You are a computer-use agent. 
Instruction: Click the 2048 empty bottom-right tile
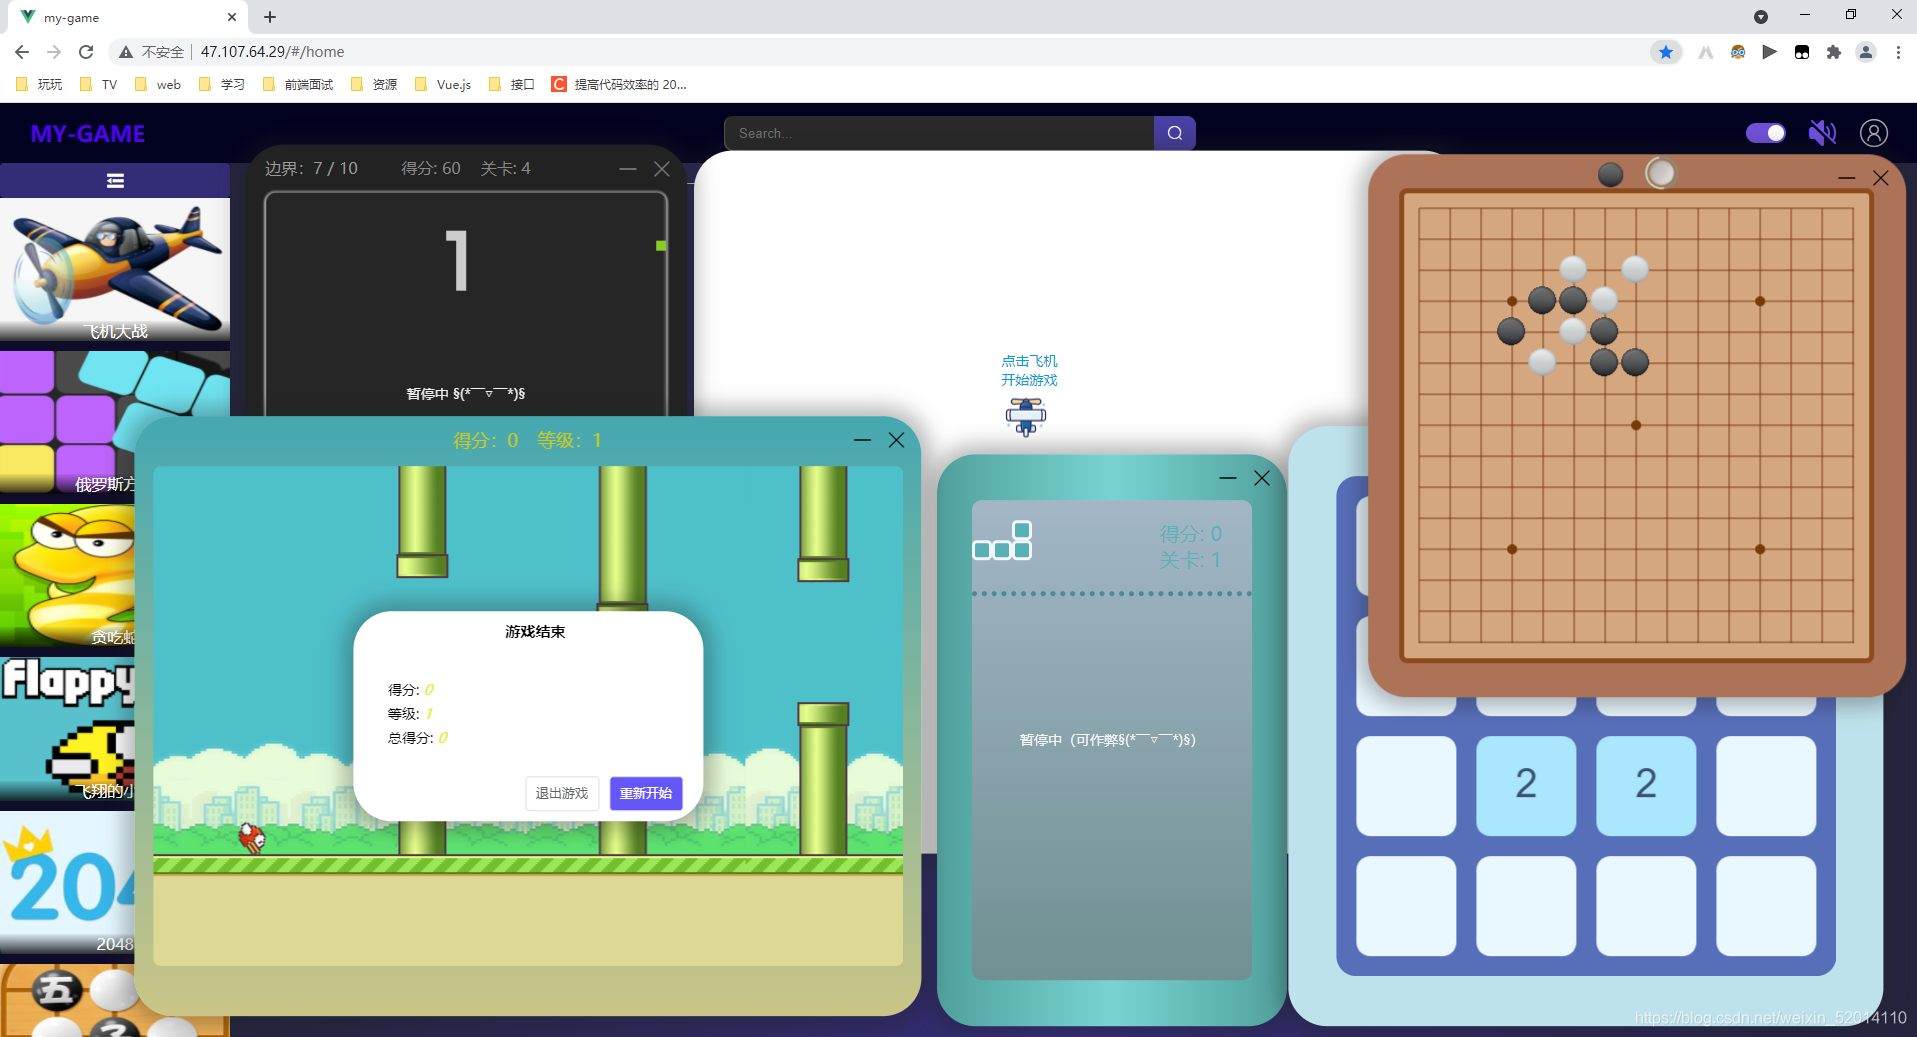[x=1766, y=906]
